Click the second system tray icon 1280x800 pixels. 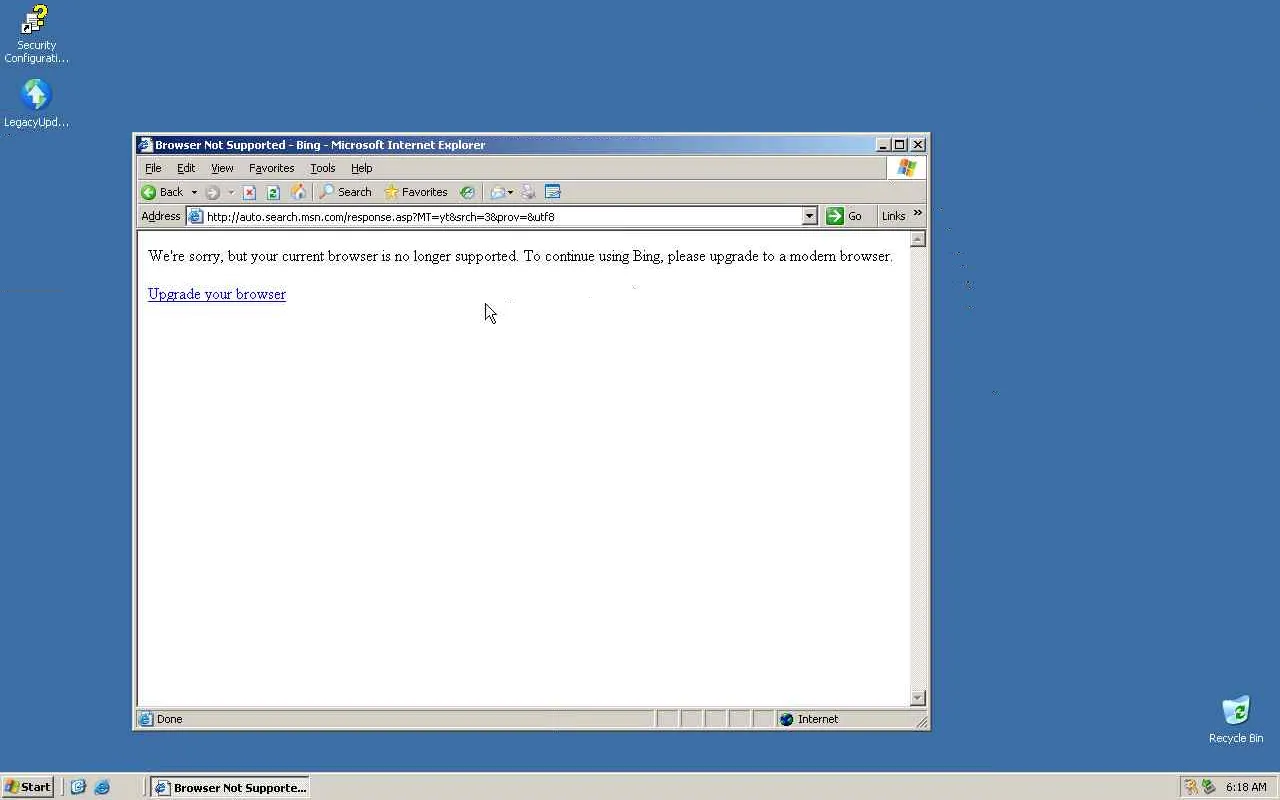click(x=1209, y=787)
